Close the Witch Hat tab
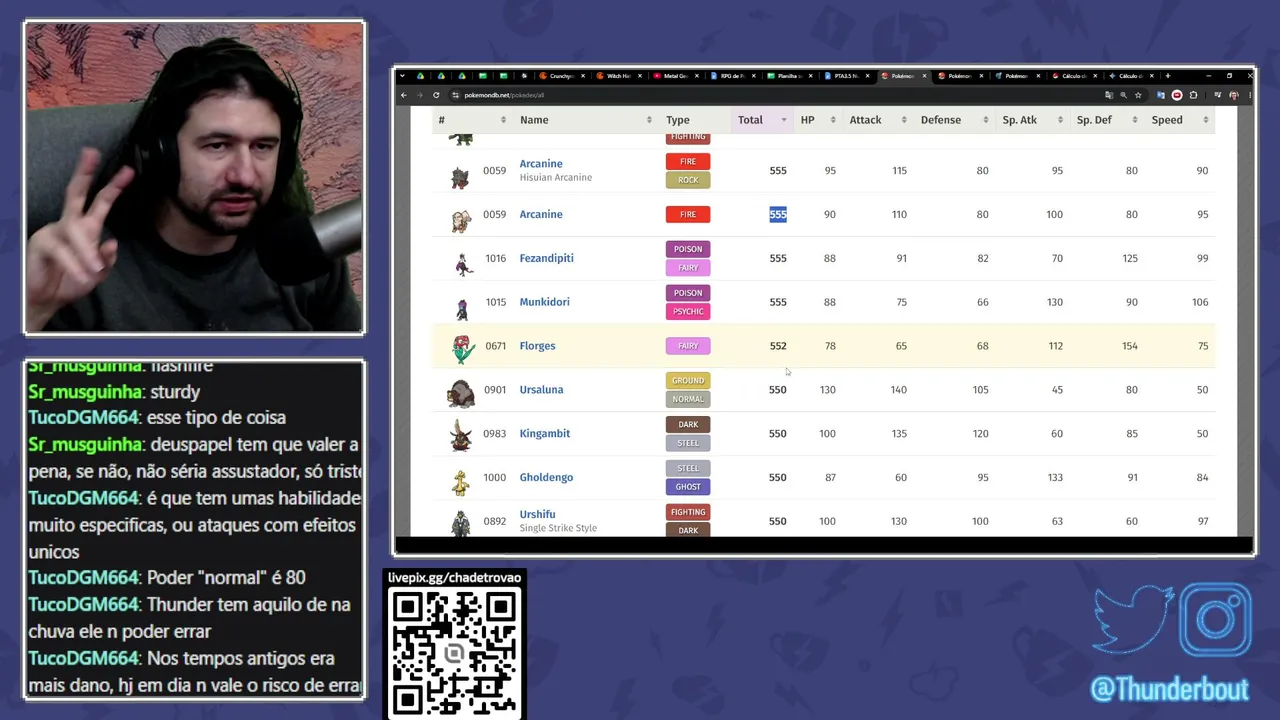The image size is (1280, 720). (x=639, y=76)
